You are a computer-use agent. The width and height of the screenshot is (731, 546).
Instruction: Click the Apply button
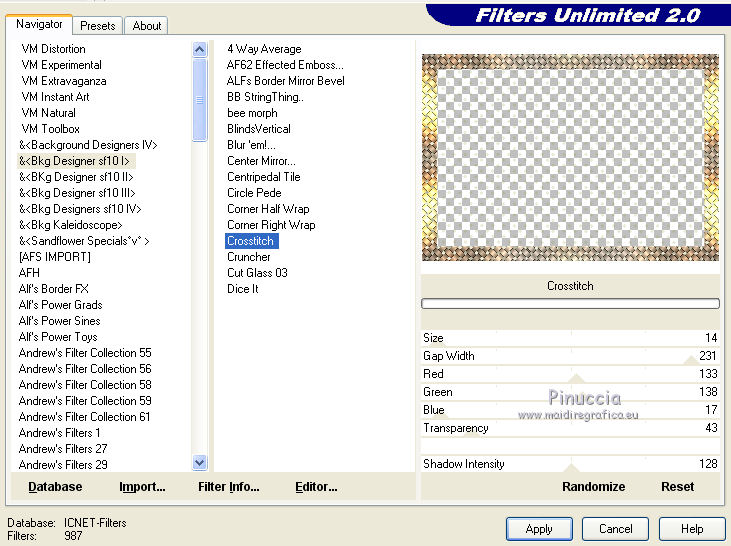click(539, 529)
